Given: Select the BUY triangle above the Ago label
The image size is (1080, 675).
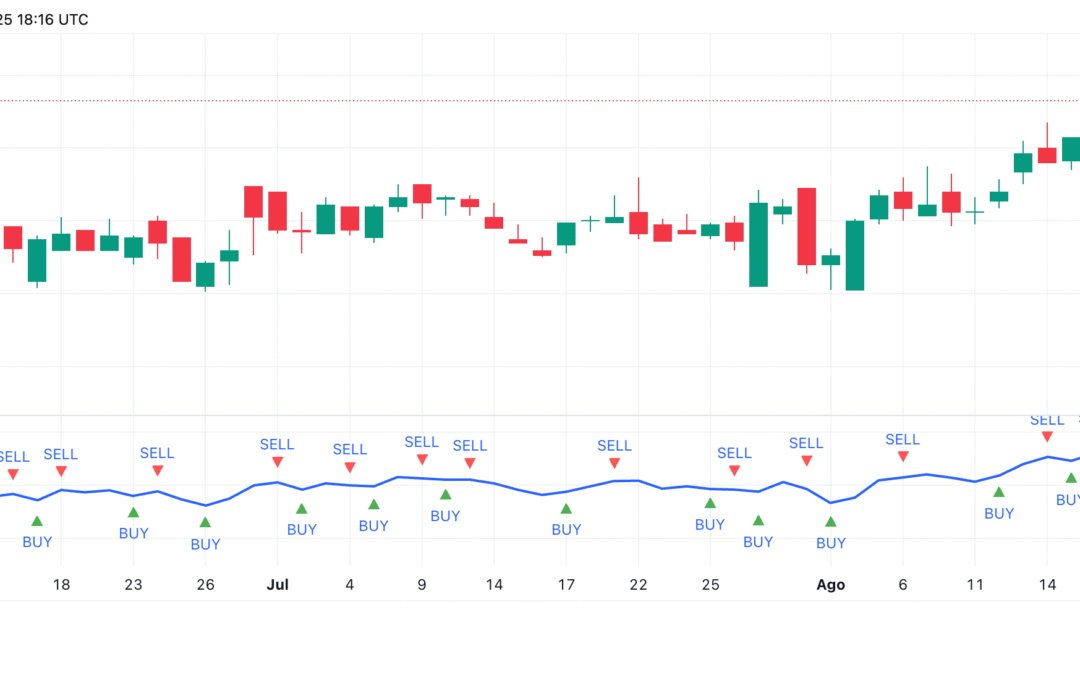Looking at the screenshot, I should click(x=830, y=522).
